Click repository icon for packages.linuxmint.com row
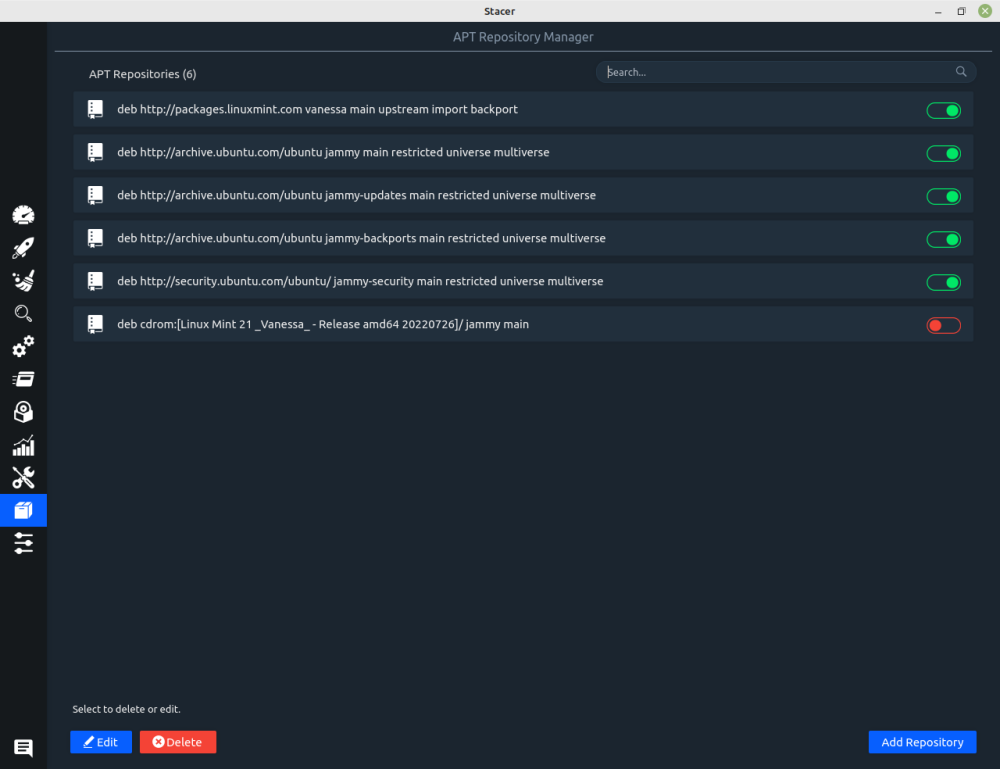1000x769 pixels. pyautogui.click(x=95, y=109)
